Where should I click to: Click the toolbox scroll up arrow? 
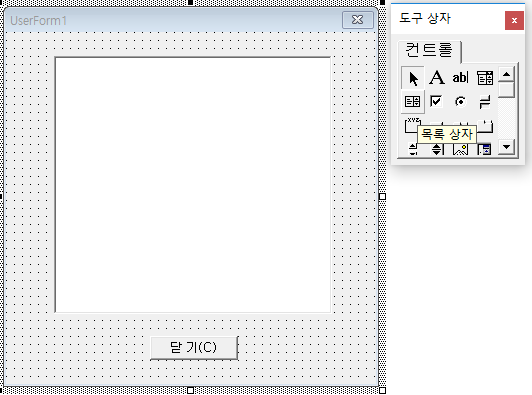pos(507,74)
